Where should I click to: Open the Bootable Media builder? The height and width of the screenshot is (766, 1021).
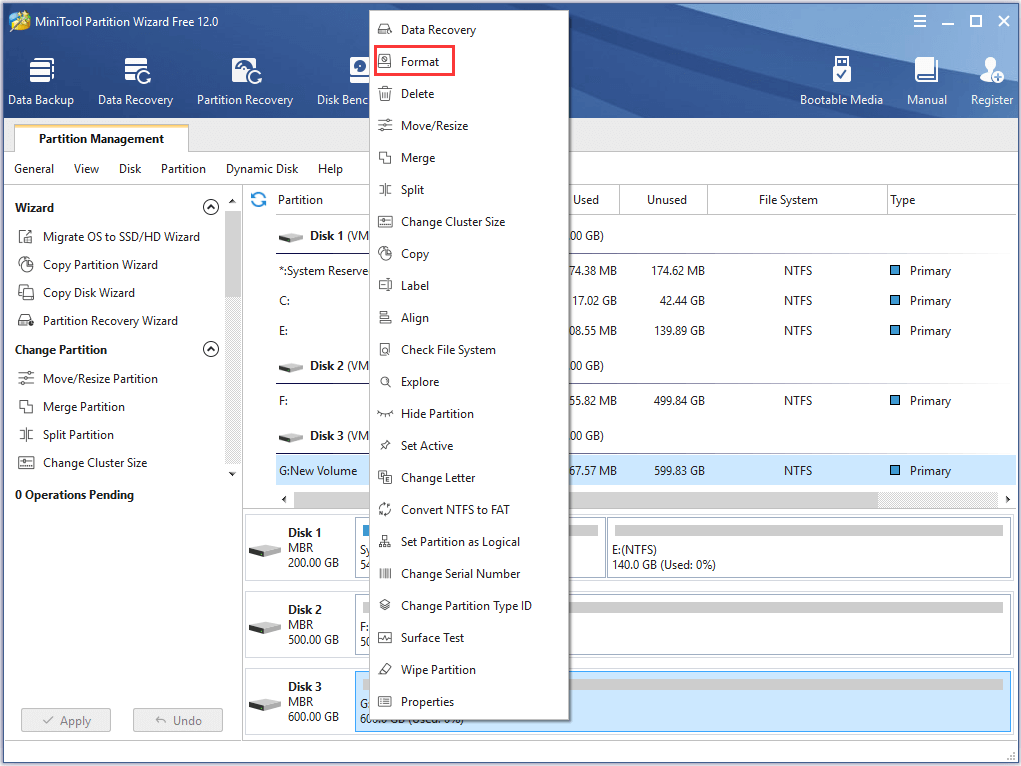click(x=841, y=81)
